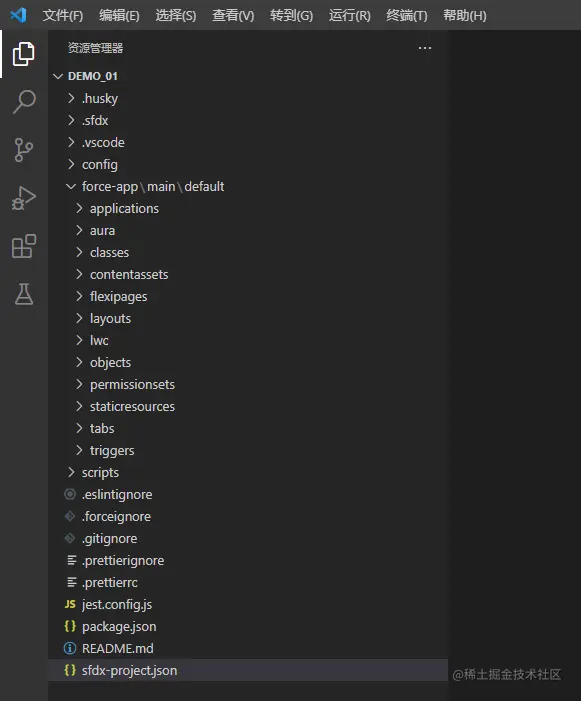Select the classes folder name
This screenshot has width=581, height=701.
point(109,253)
